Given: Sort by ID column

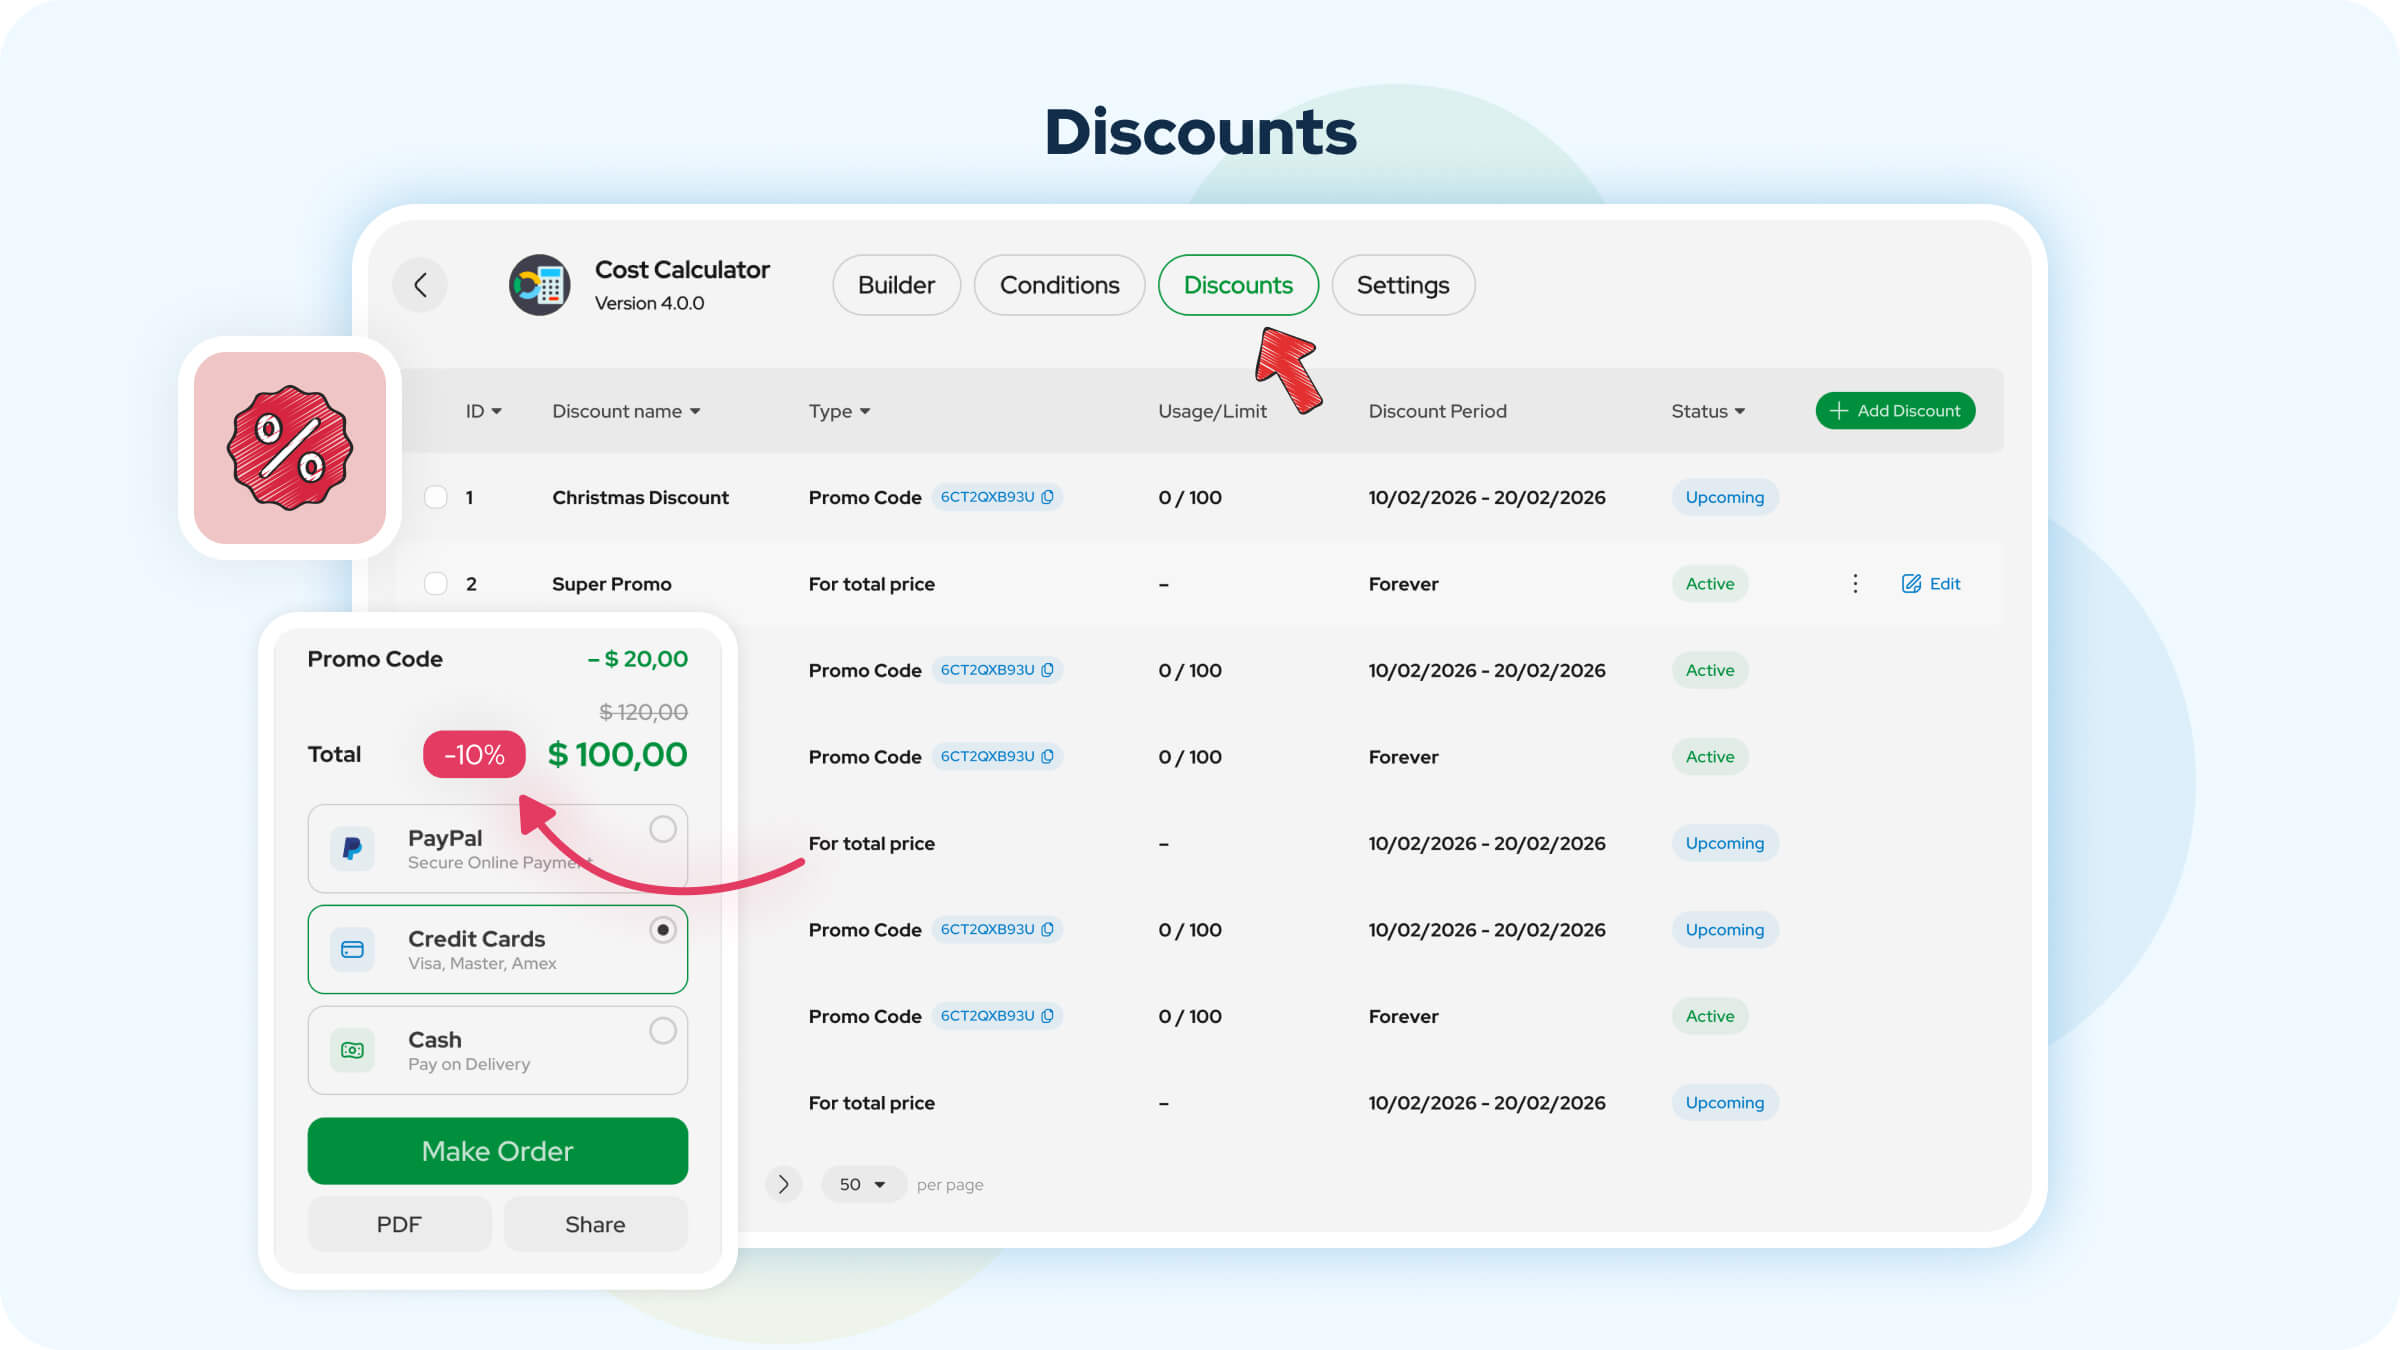Looking at the screenshot, I should (x=484, y=411).
